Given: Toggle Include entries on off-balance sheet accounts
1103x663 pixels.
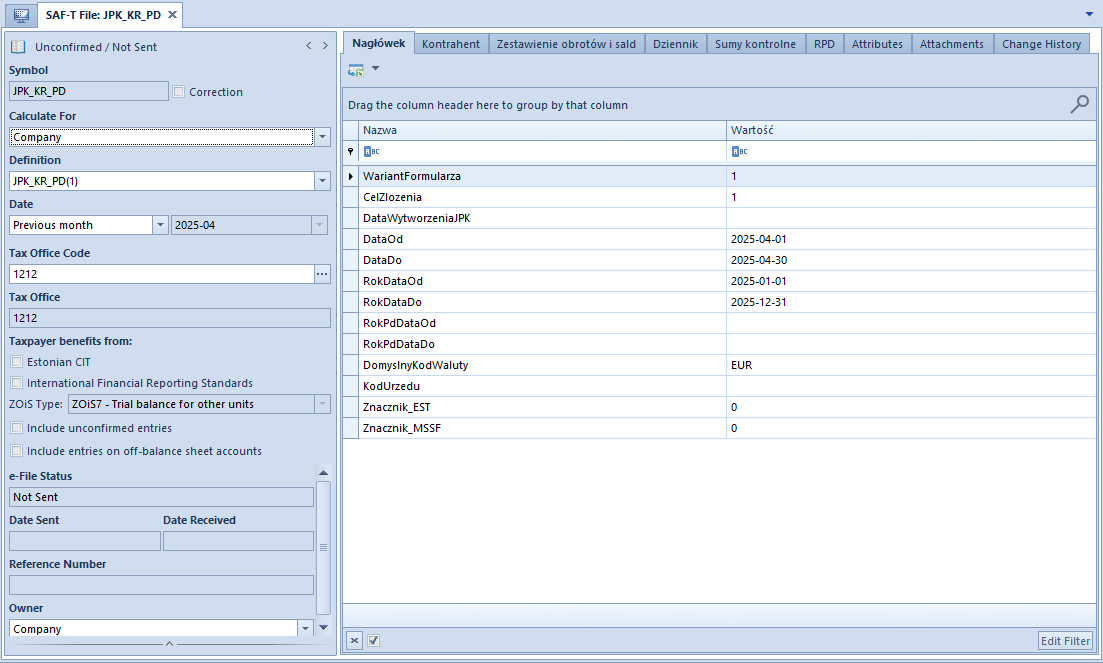Looking at the screenshot, I should (17, 451).
